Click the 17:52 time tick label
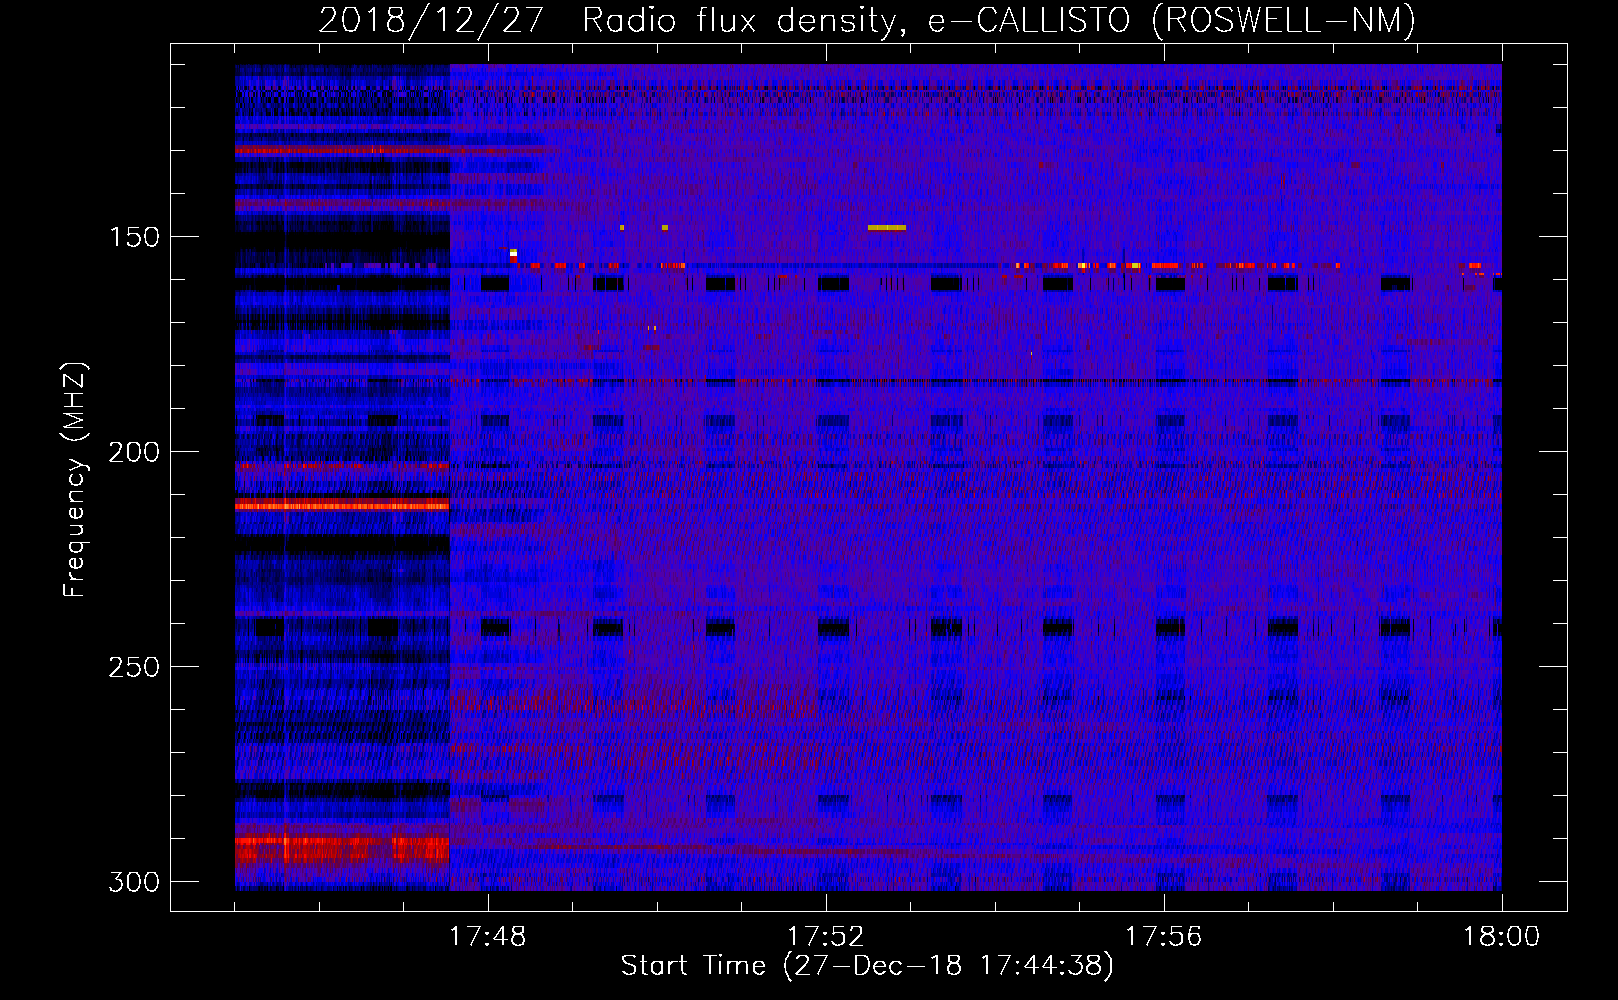 [825, 937]
